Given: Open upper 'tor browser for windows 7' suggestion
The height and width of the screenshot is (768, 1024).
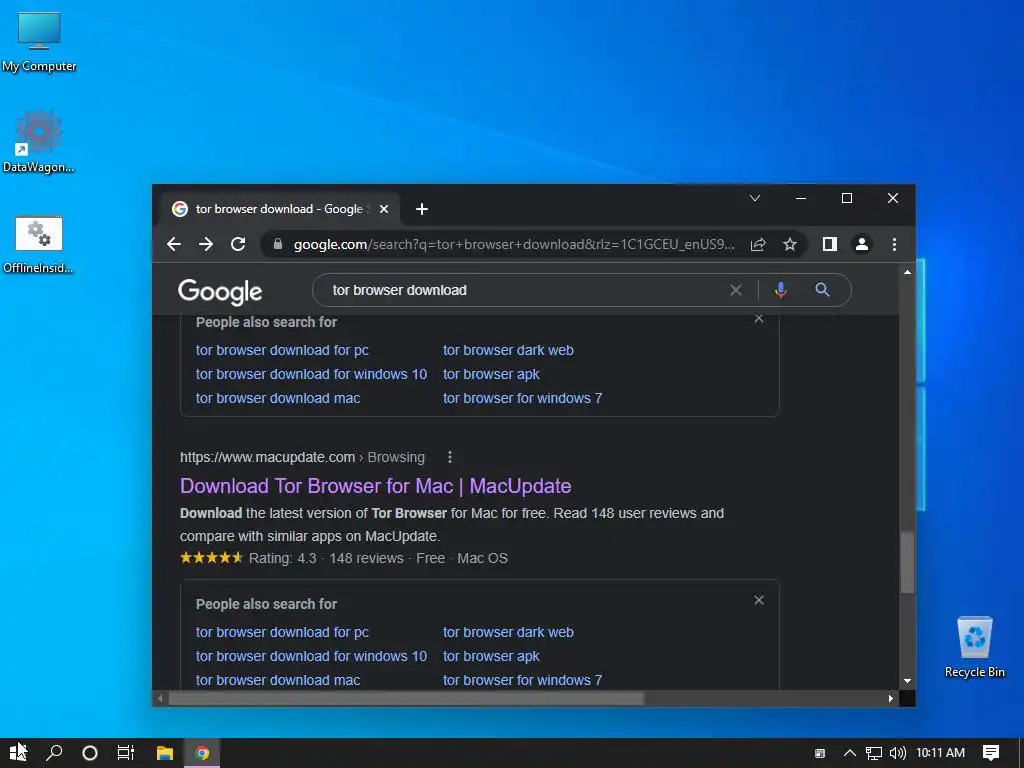Looking at the screenshot, I should click(x=522, y=398).
